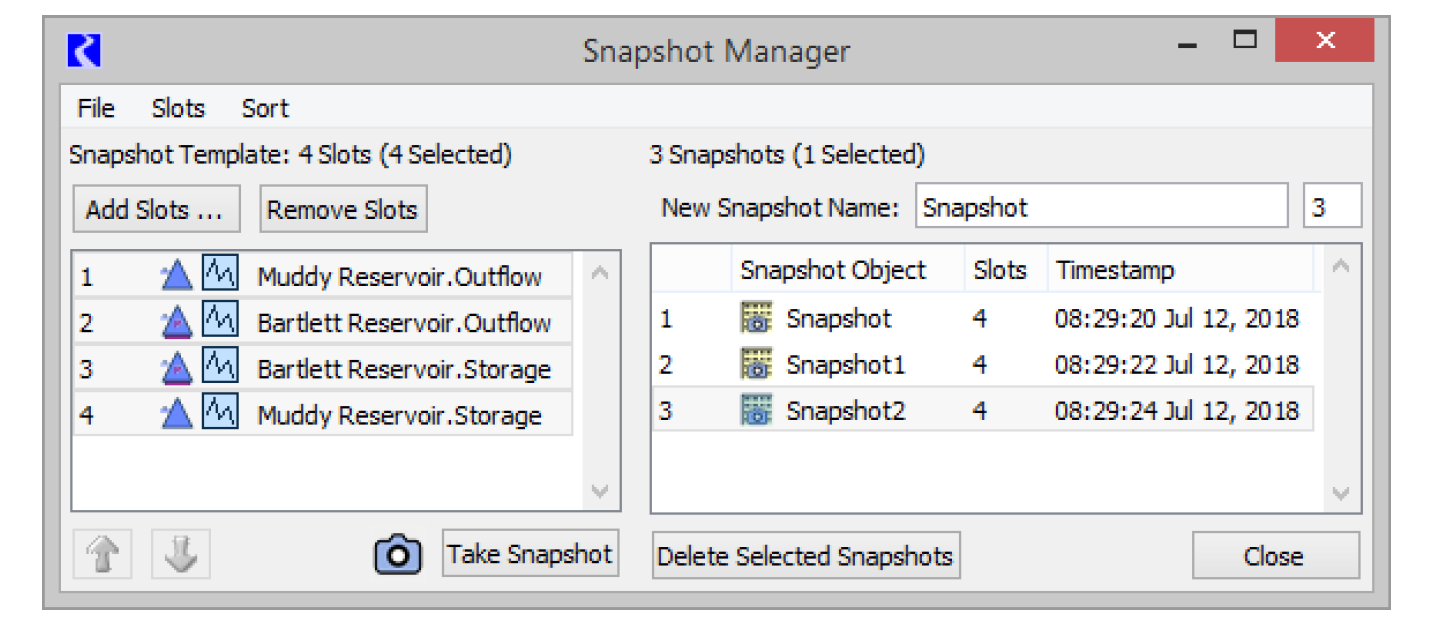Click series slot icon for Bartlett Reservoir.Storage
Image resolution: width=1442 pixels, height=625 pixels.
coord(220,369)
